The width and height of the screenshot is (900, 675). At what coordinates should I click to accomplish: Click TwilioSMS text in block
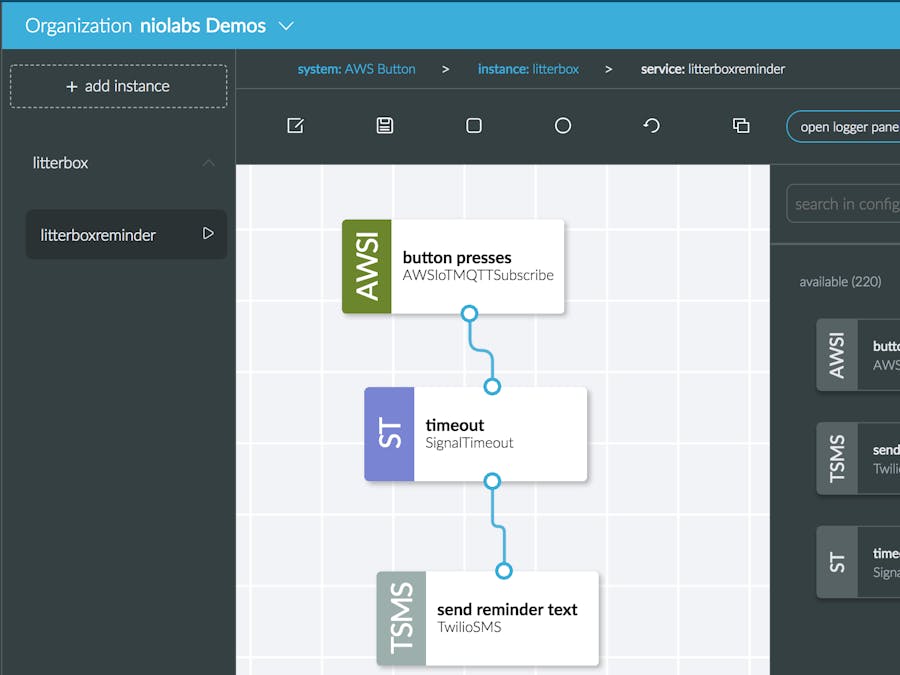(470, 627)
